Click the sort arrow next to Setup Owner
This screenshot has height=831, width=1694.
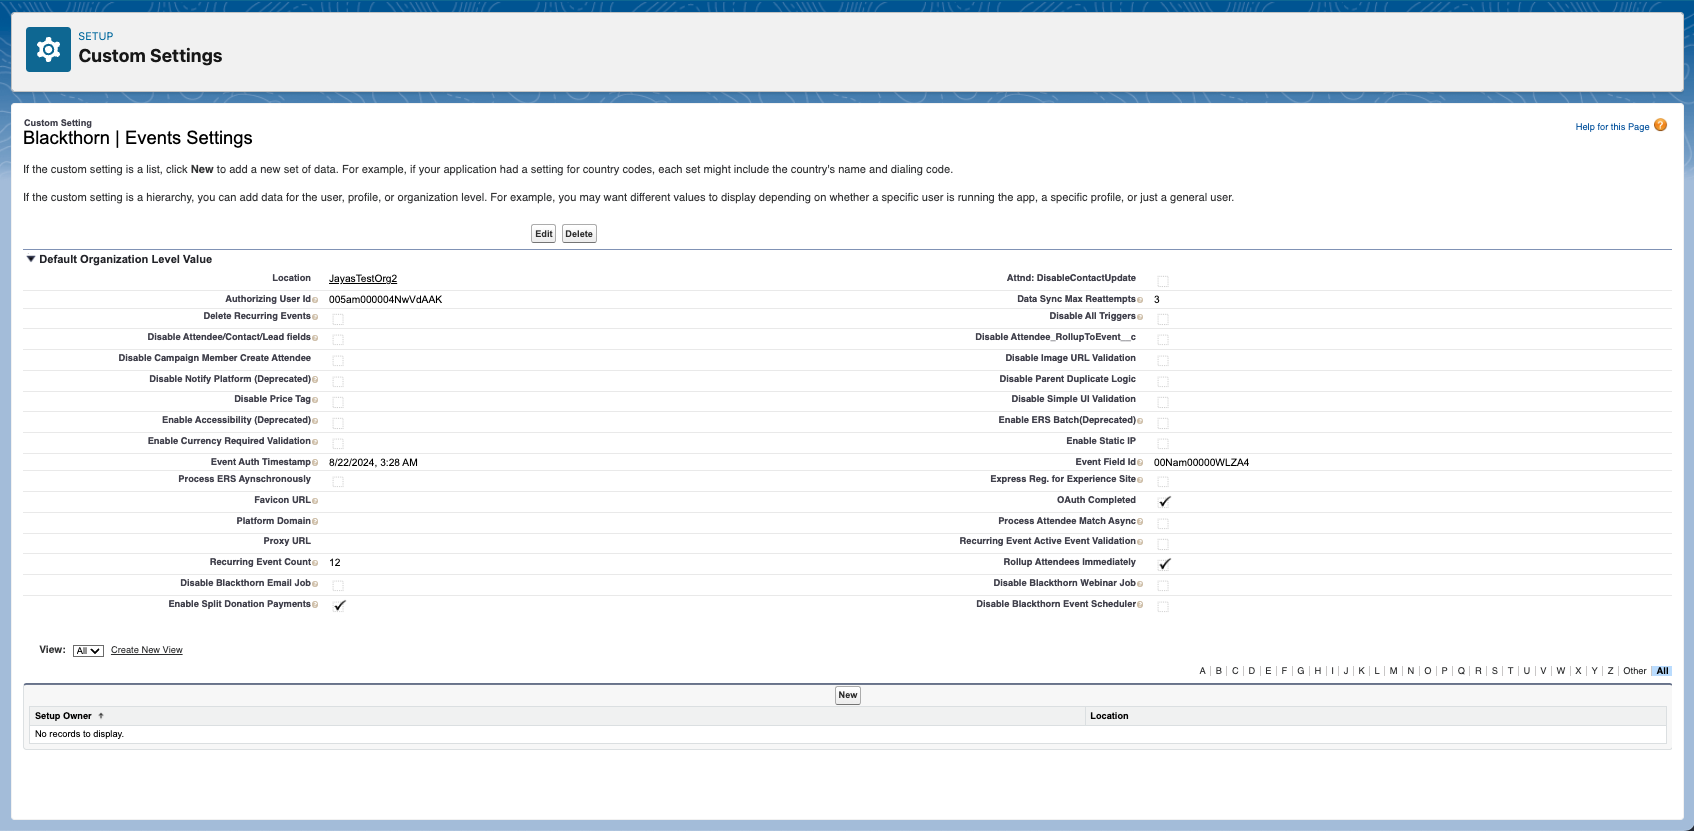(101, 716)
